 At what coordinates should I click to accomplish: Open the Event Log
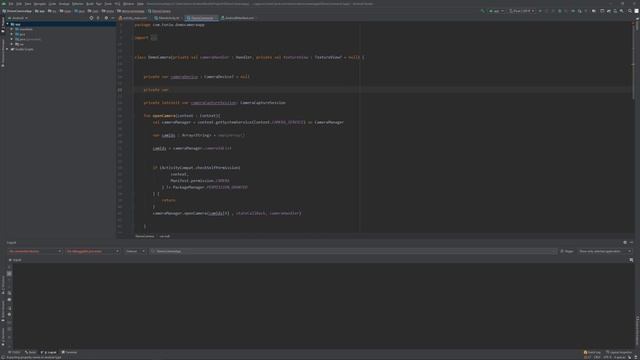(592, 352)
